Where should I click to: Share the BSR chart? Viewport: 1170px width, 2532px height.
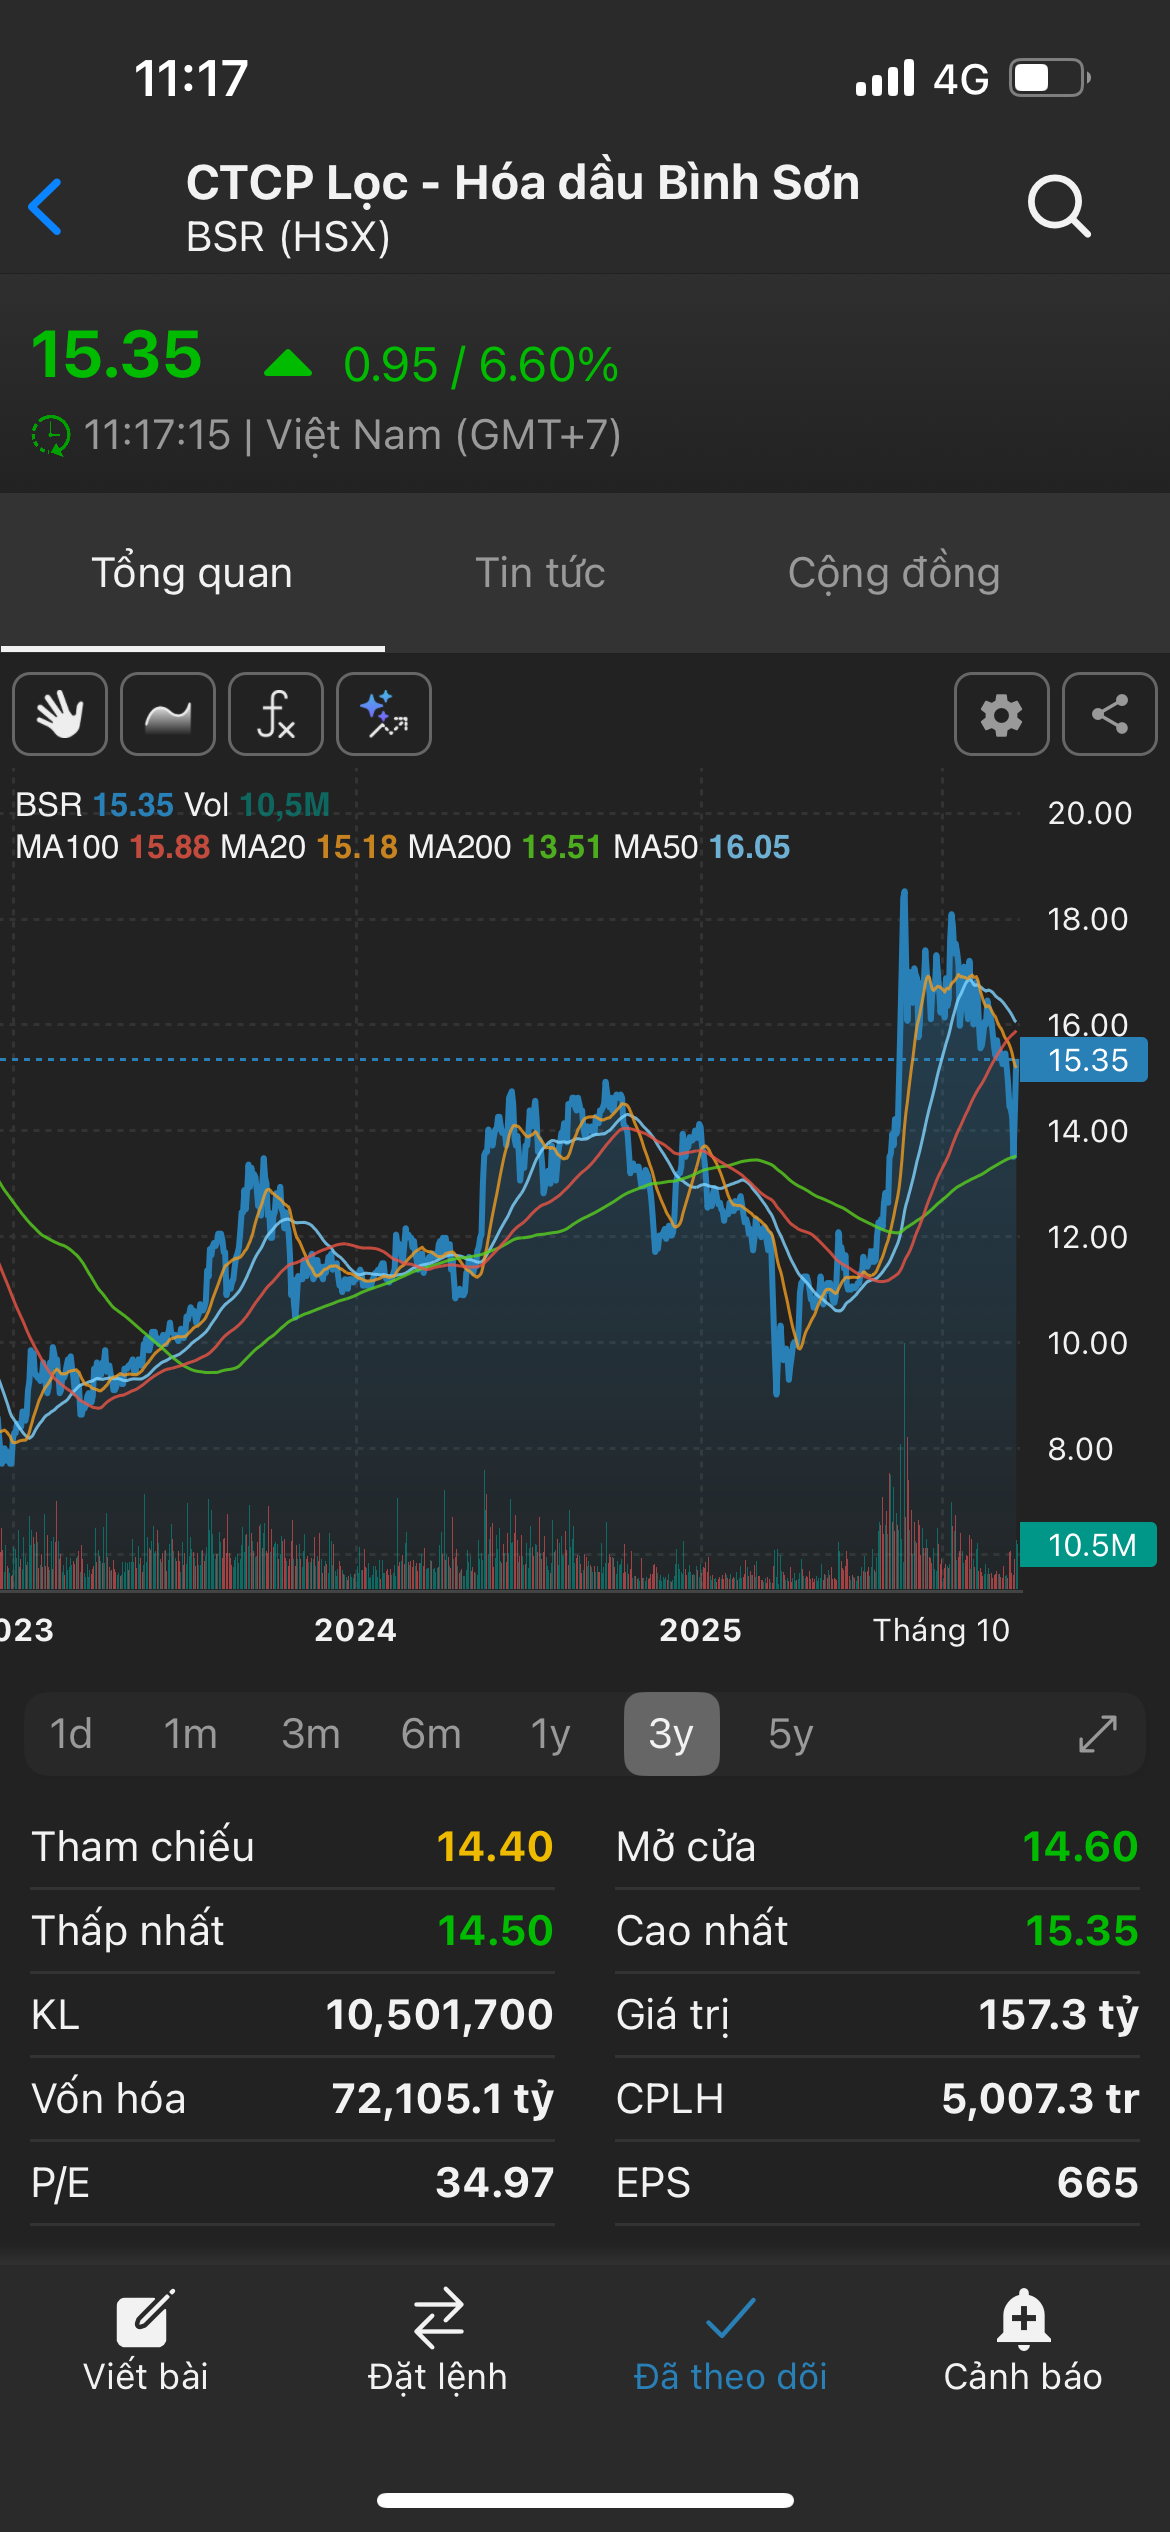(1109, 714)
